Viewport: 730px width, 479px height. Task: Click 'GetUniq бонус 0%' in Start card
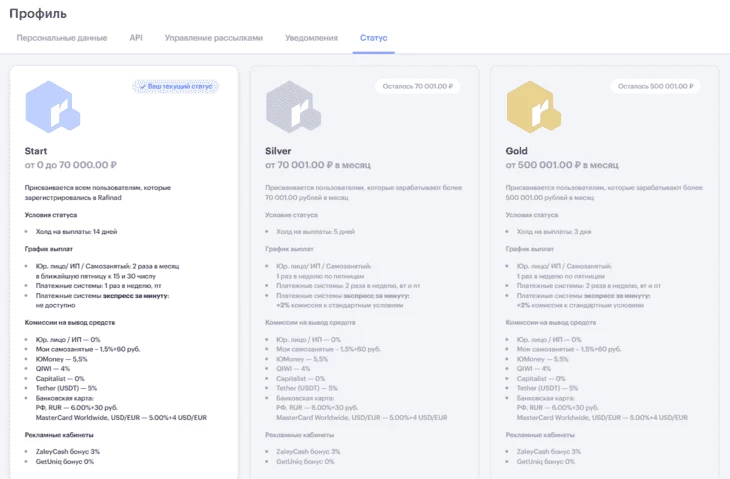tap(65, 462)
